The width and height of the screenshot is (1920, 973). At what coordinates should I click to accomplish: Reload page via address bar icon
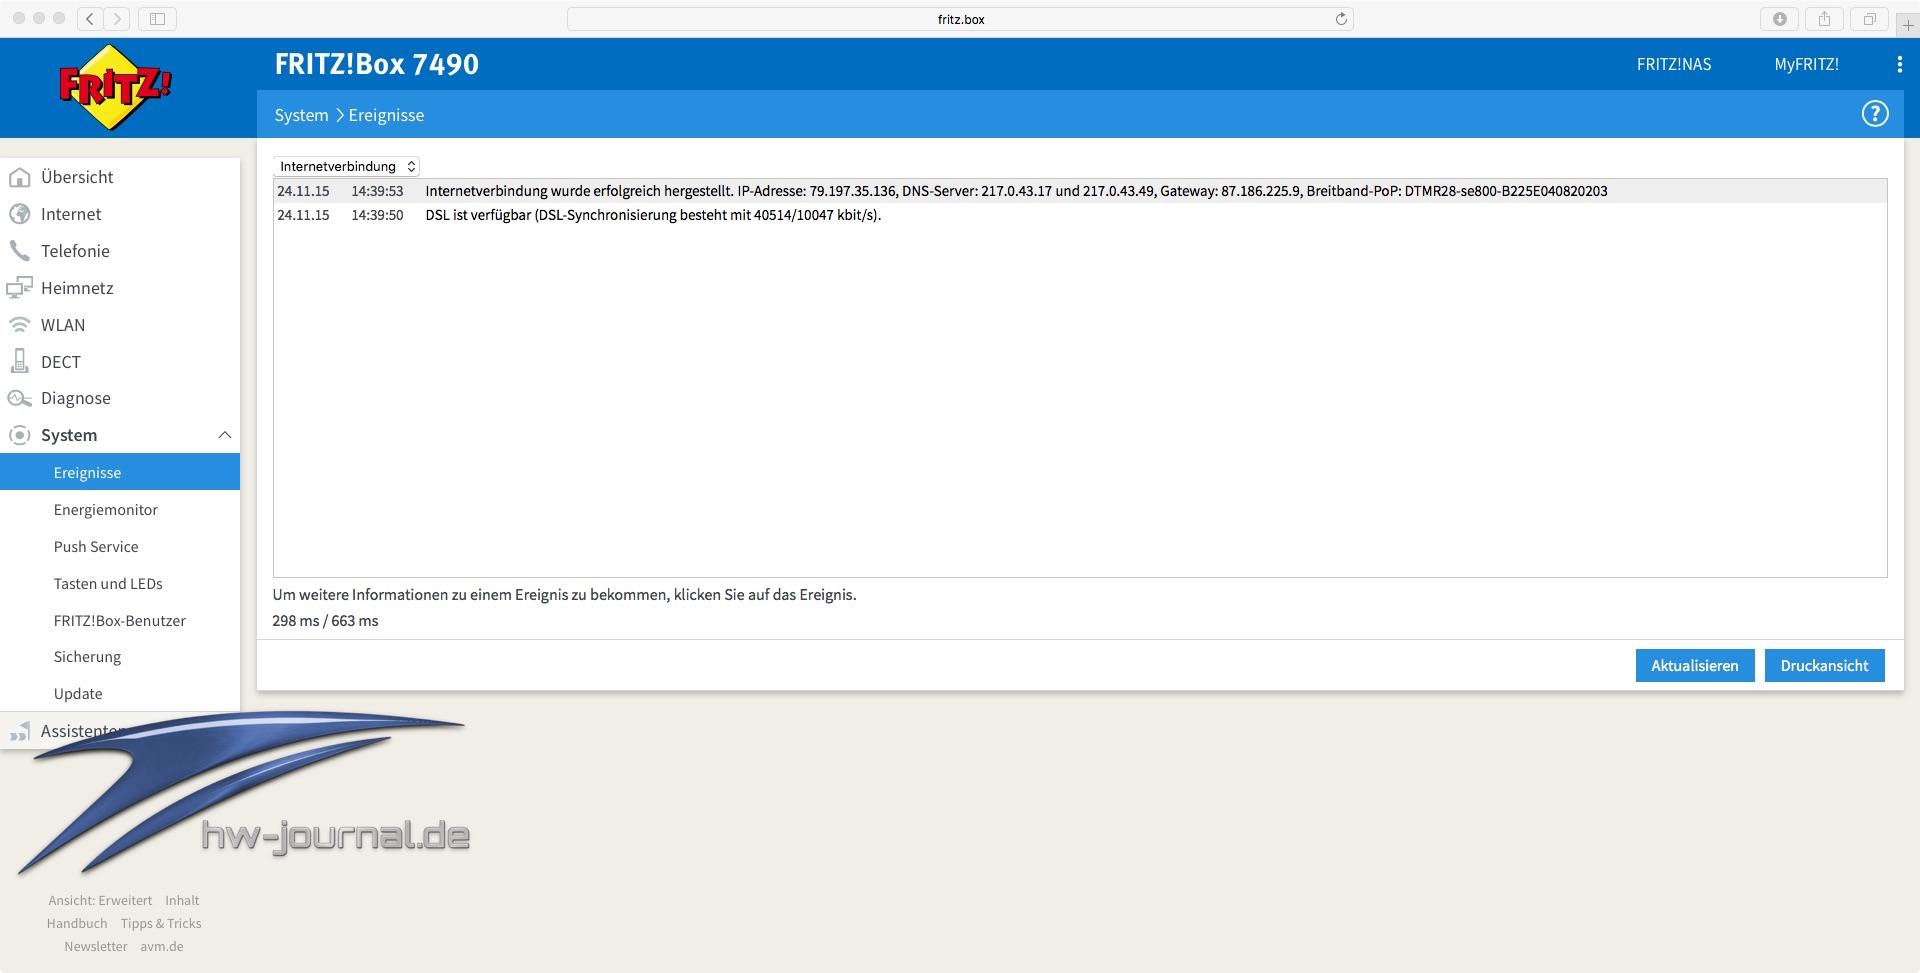(1341, 19)
